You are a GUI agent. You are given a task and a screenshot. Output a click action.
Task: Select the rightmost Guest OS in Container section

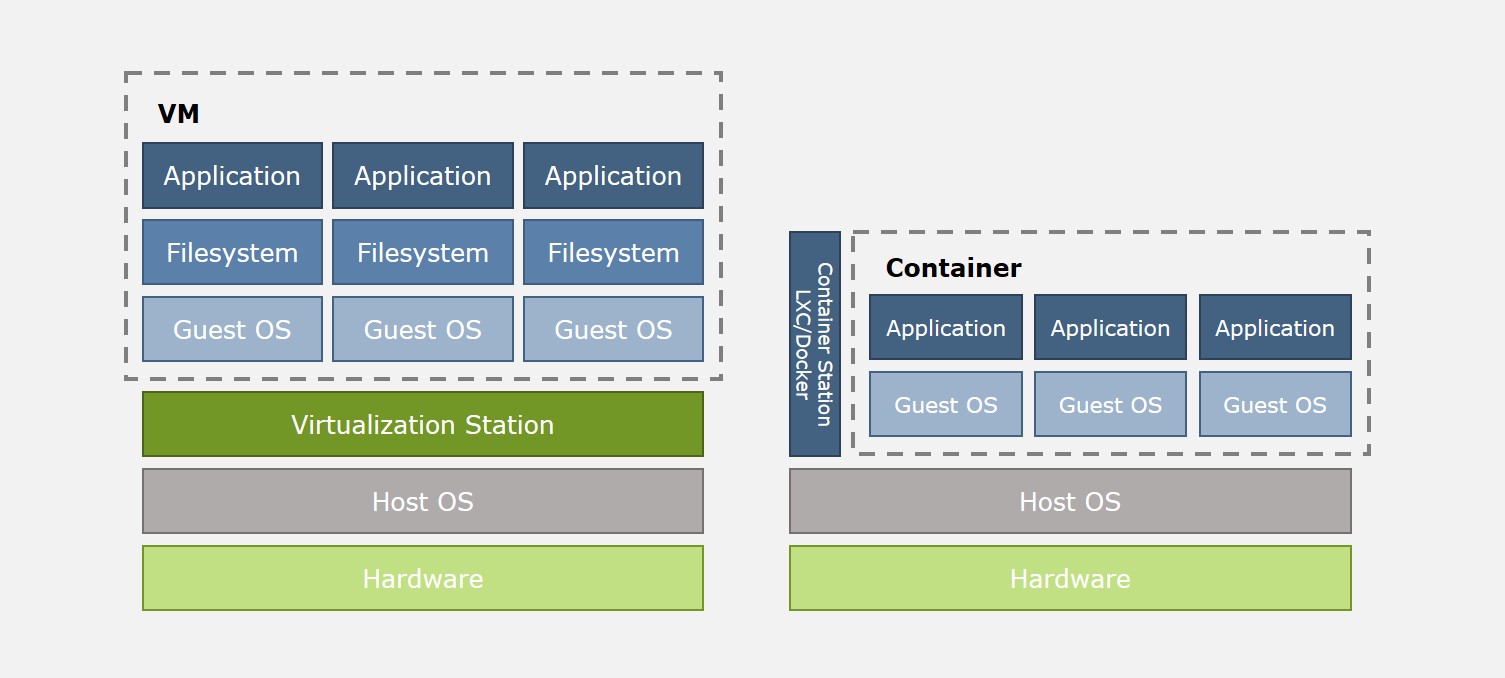click(x=1275, y=404)
